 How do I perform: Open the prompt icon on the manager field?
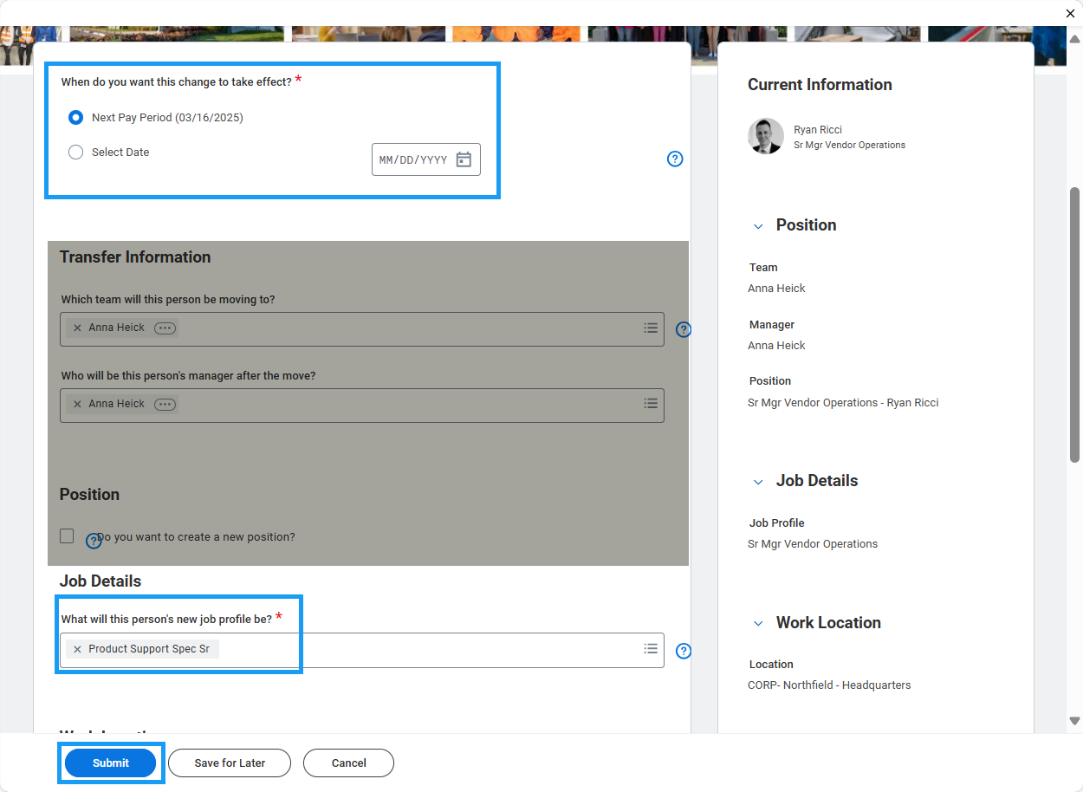click(650, 404)
